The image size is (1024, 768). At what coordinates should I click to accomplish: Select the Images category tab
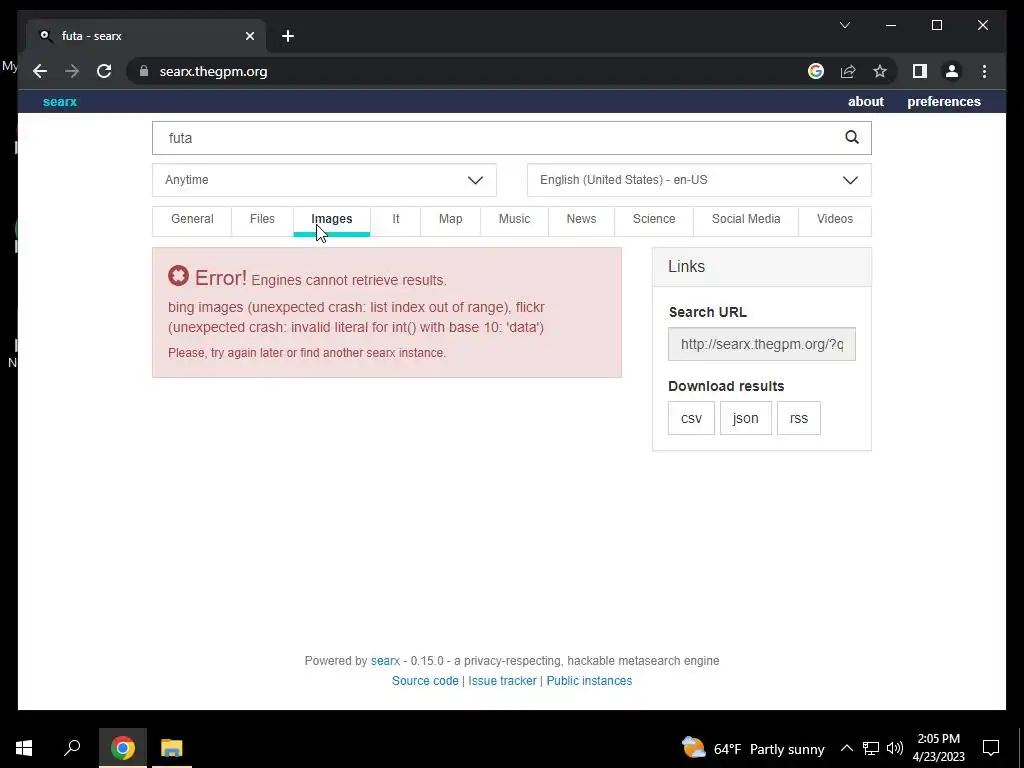point(332,219)
